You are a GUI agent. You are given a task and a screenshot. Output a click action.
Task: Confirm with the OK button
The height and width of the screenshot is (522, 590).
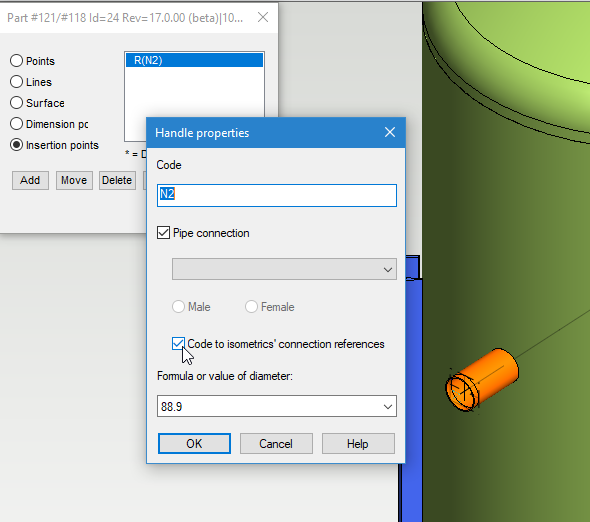[194, 444]
